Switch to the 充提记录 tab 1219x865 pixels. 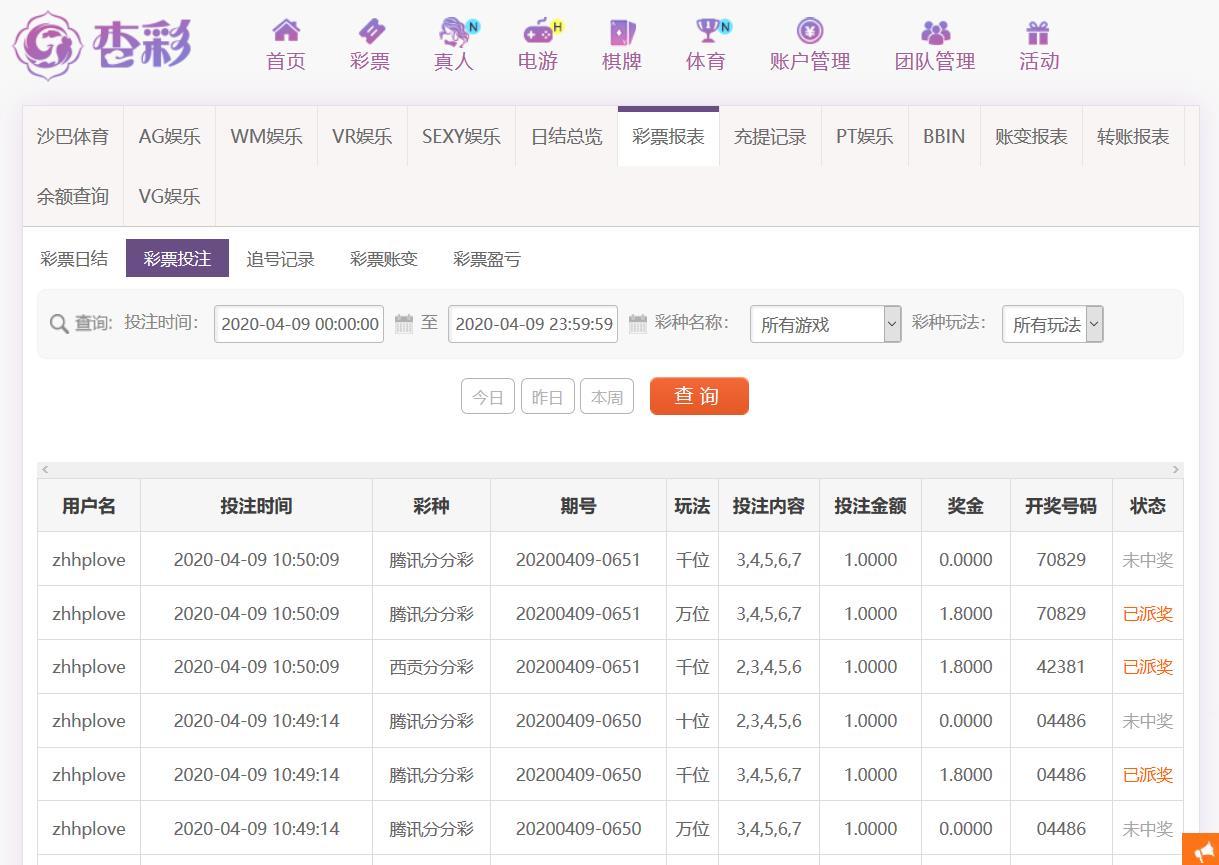pos(770,137)
